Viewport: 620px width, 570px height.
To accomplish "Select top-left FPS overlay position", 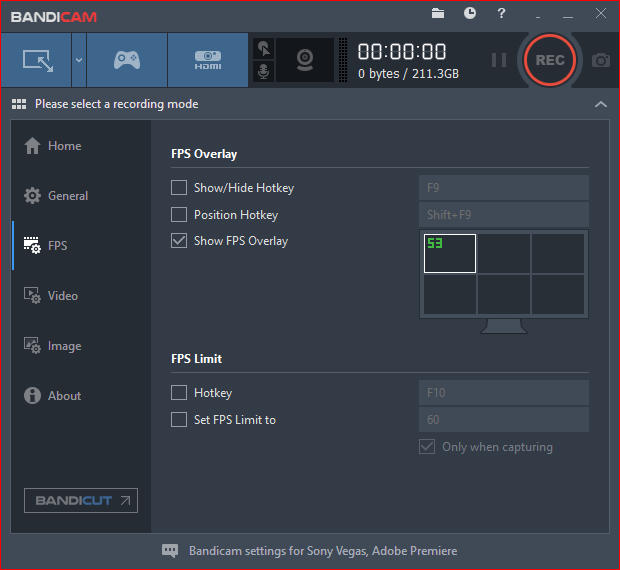I will tap(450, 253).
